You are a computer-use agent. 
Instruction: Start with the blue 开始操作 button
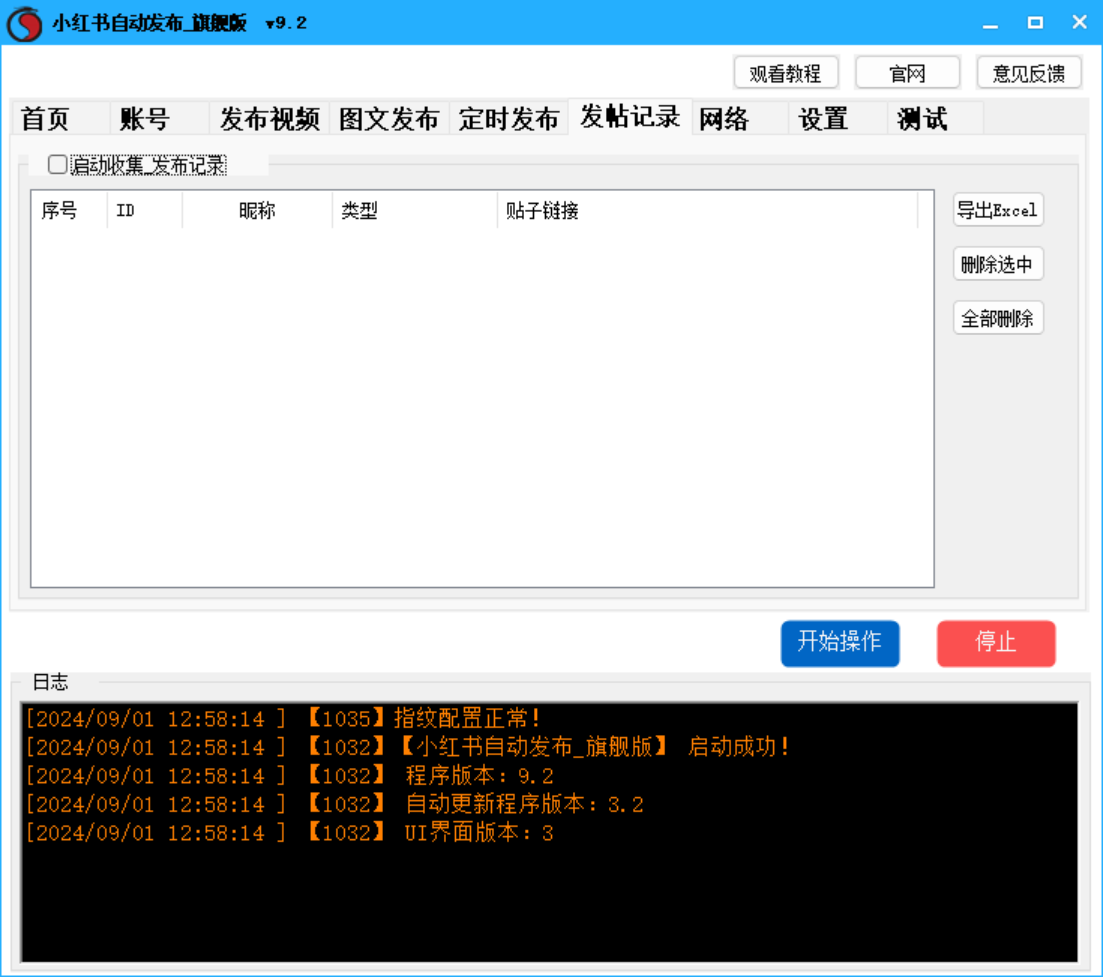(840, 642)
